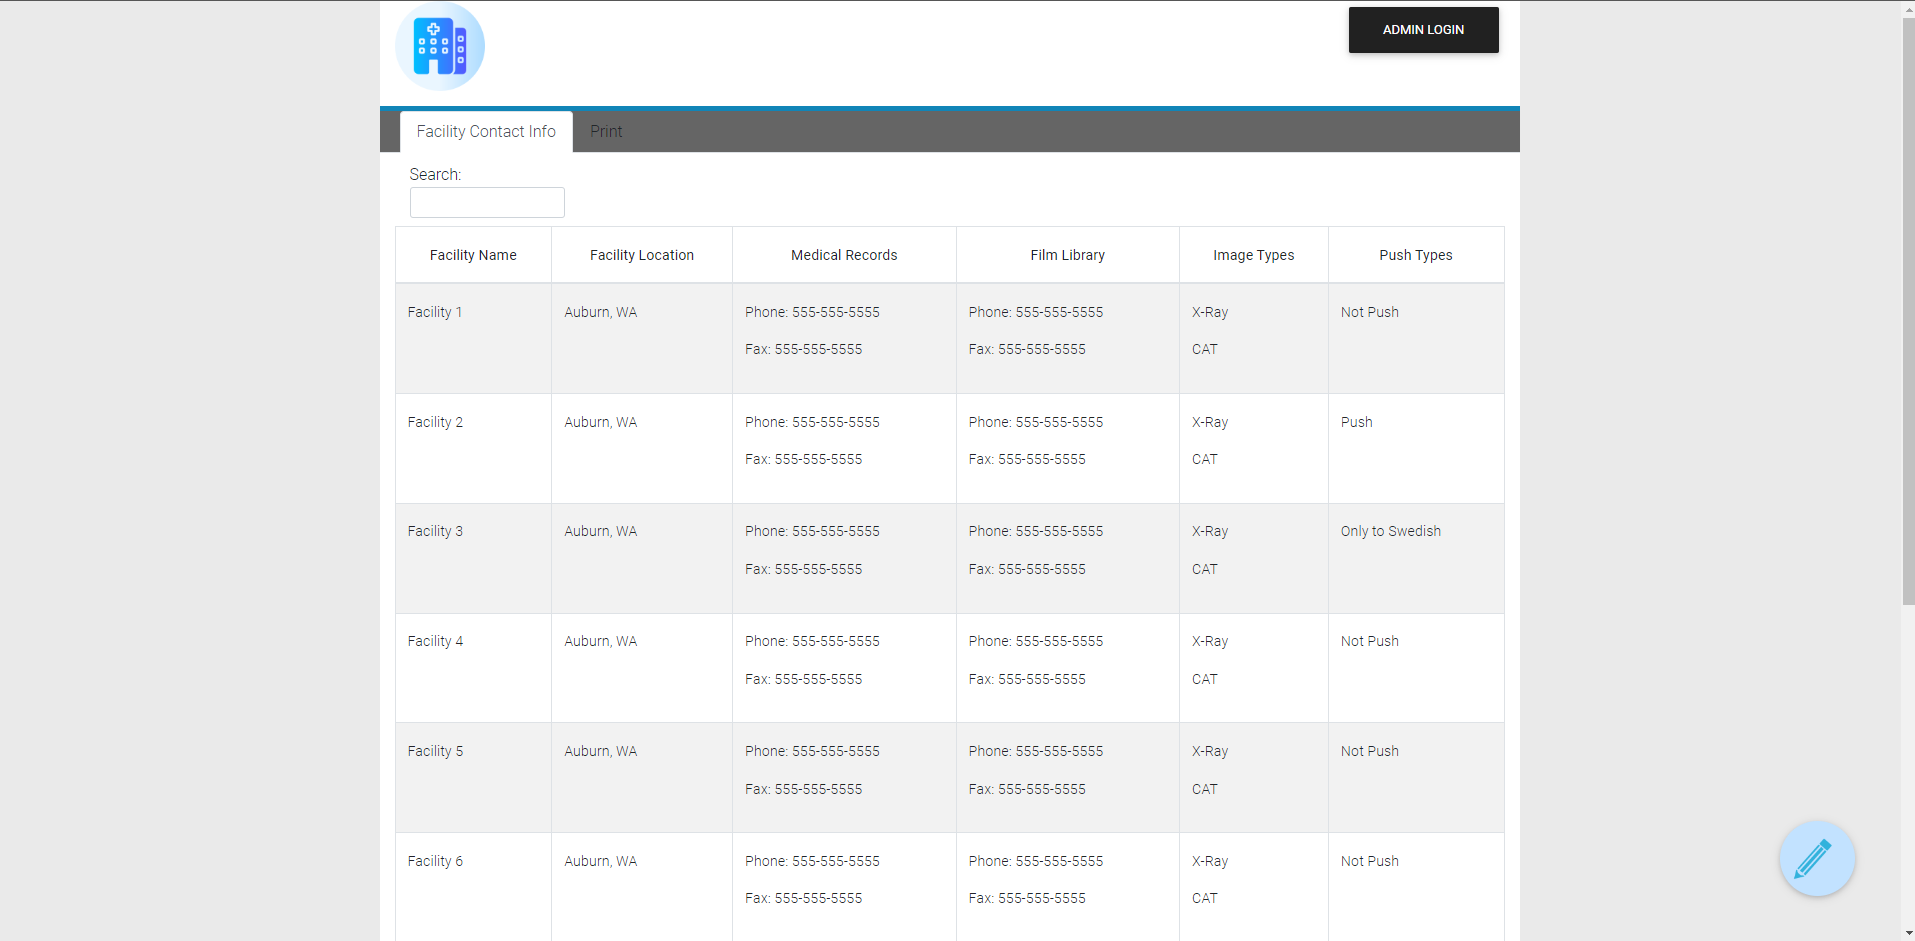This screenshot has height=941, width=1915.
Task: Click the Push cell in Facility 2 row
Action: click(1356, 423)
